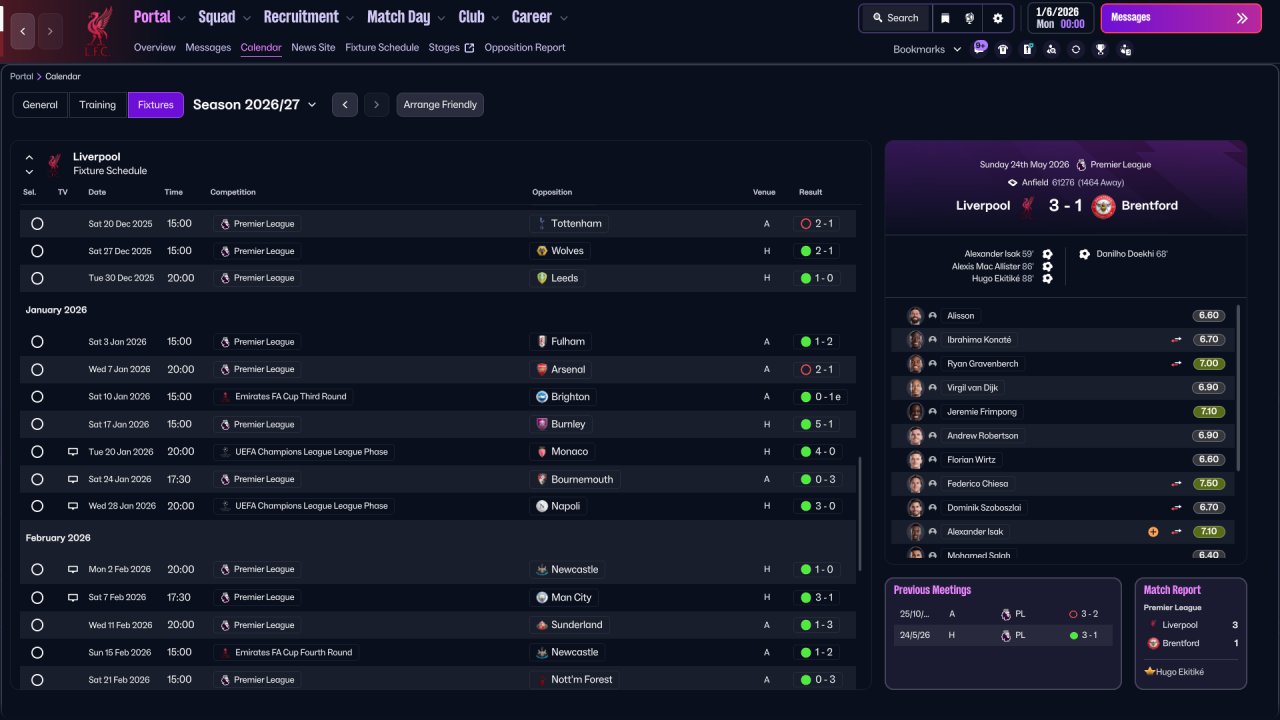
Task: Select the Brighton fixture radio button
Action: point(37,397)
